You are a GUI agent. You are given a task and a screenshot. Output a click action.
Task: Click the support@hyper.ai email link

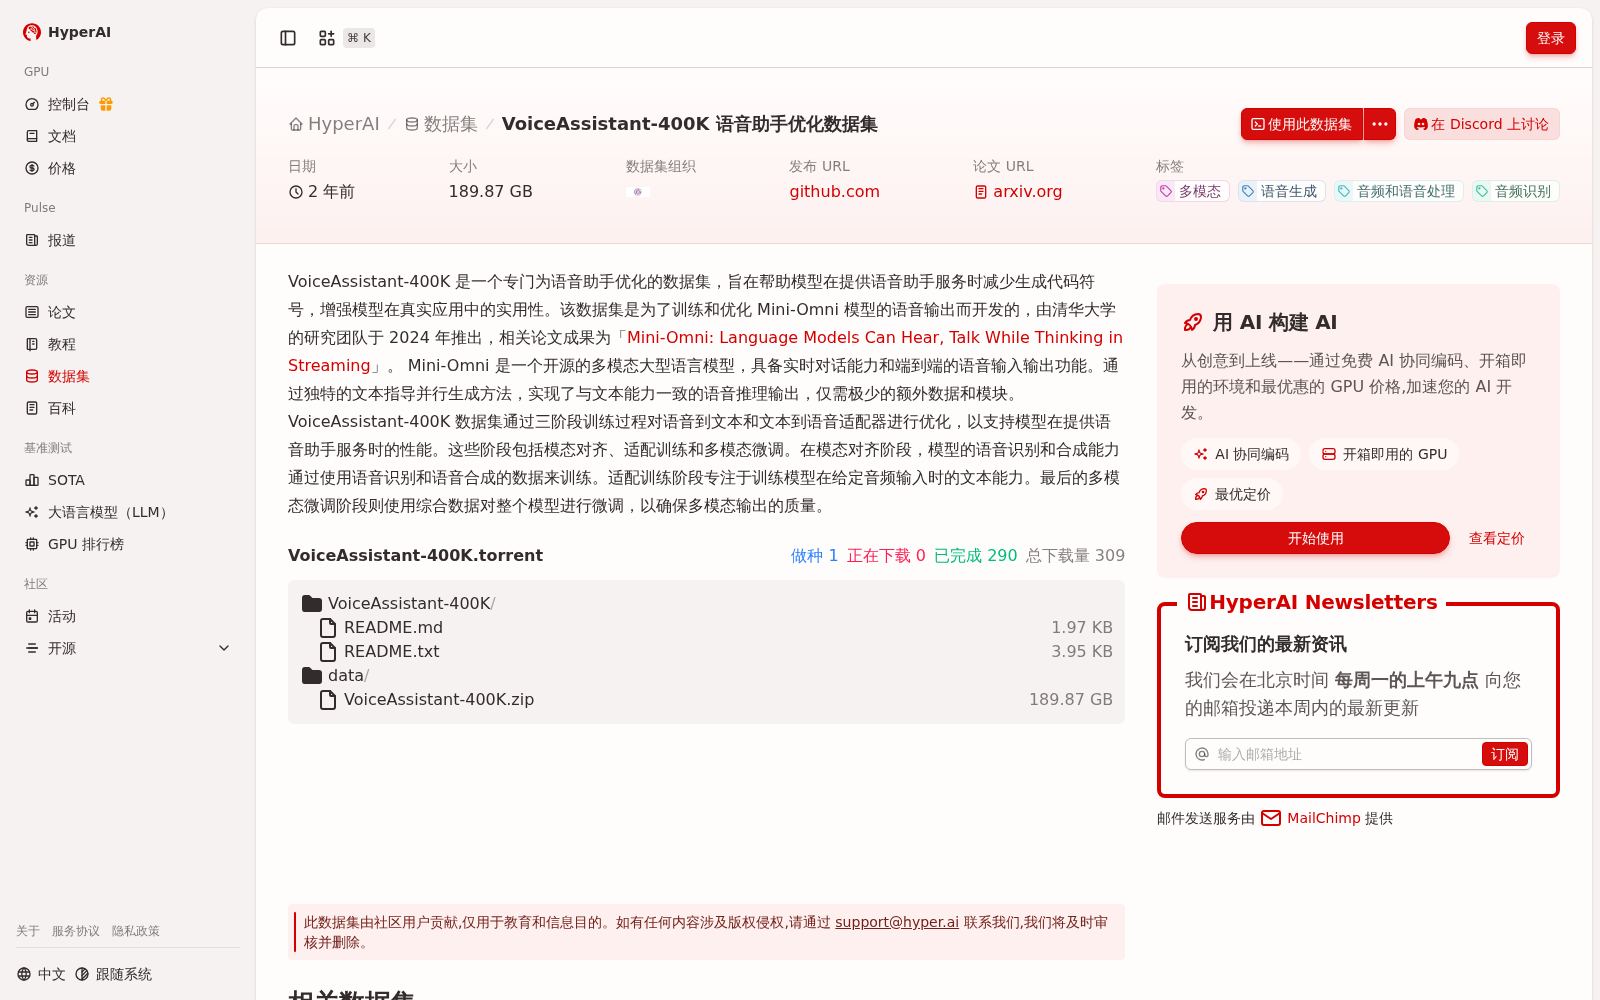(897, 922)
